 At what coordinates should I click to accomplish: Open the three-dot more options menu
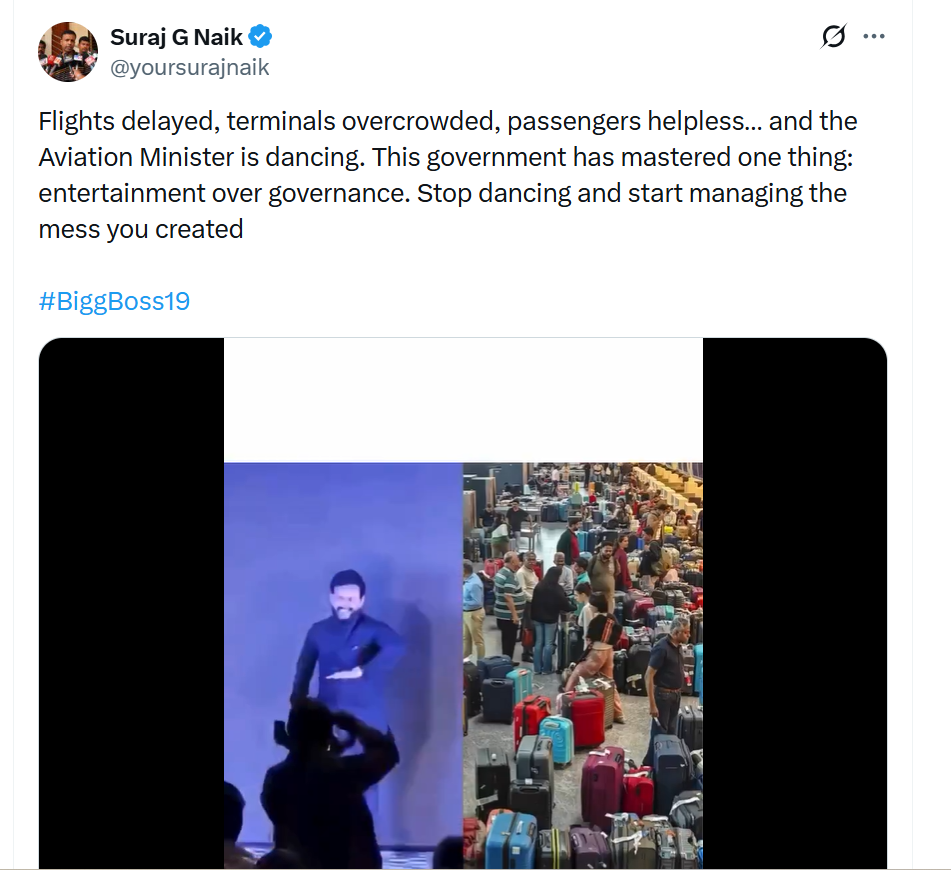point(874,37)
